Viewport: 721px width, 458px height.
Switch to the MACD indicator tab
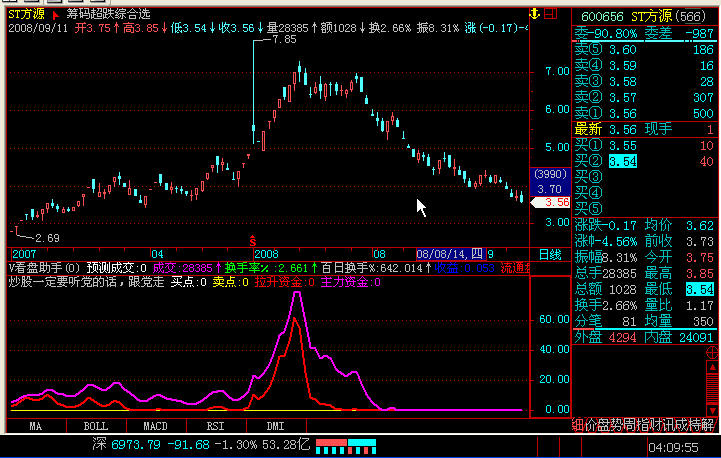[x=155, y=426]
